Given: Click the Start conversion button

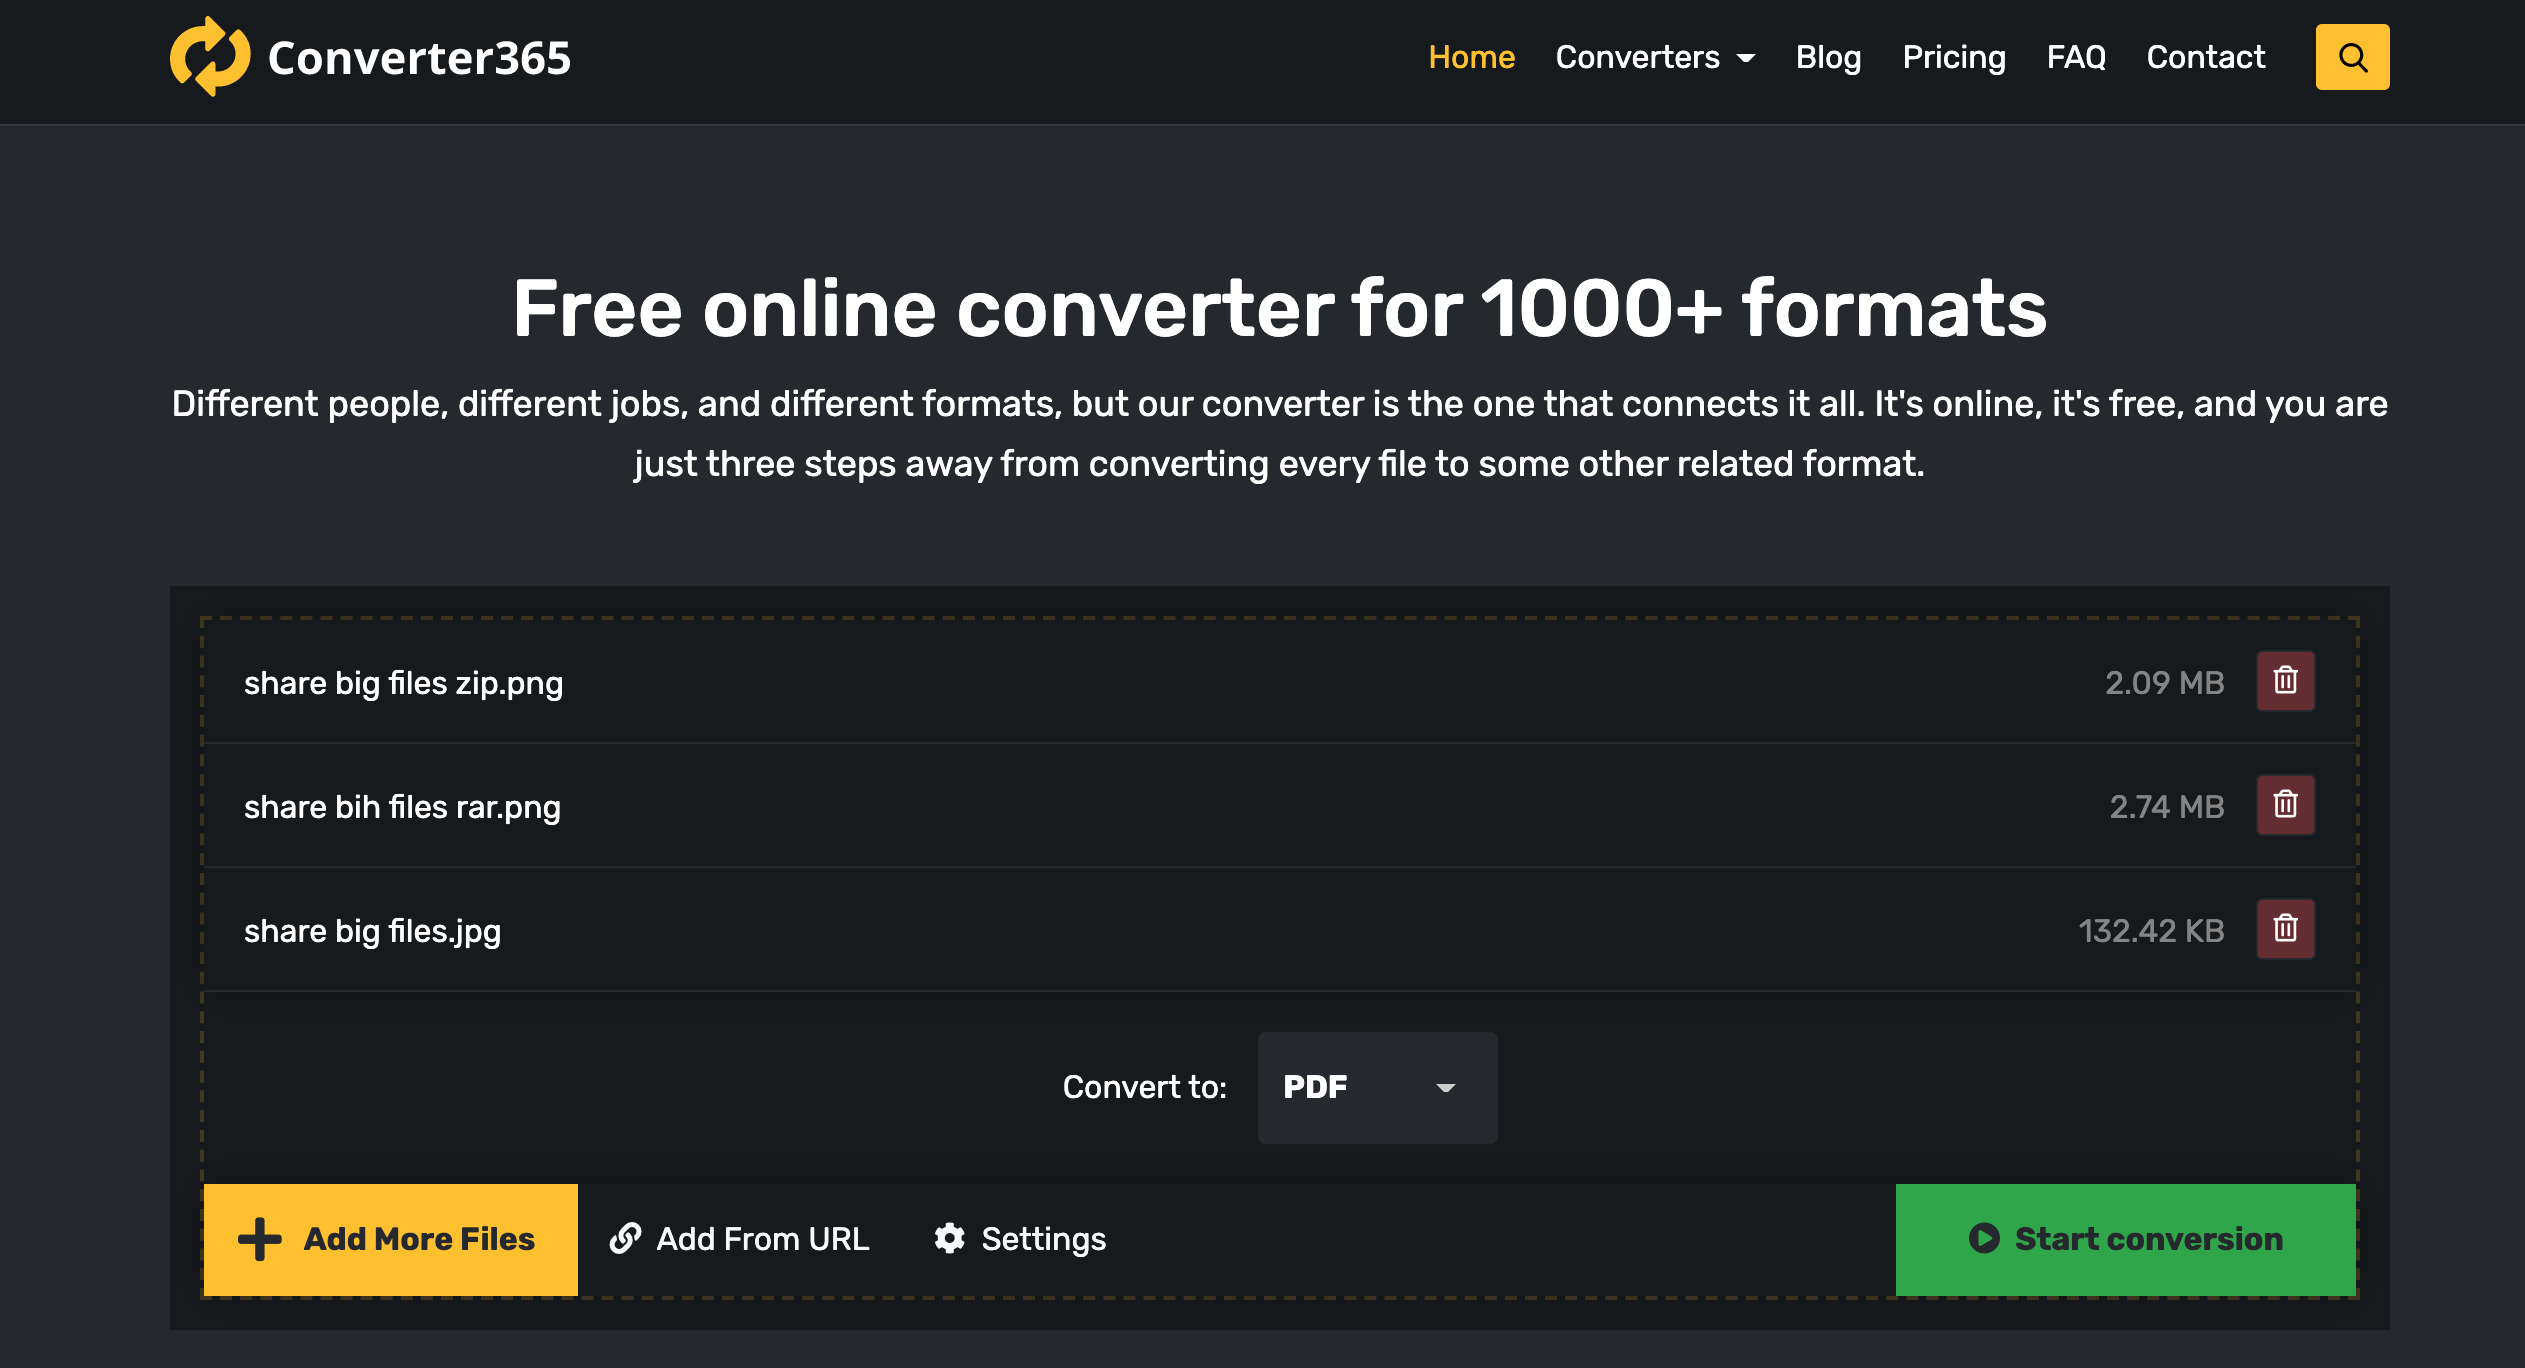Looking at the screenshot, I should click(x=2126, y=1237).
